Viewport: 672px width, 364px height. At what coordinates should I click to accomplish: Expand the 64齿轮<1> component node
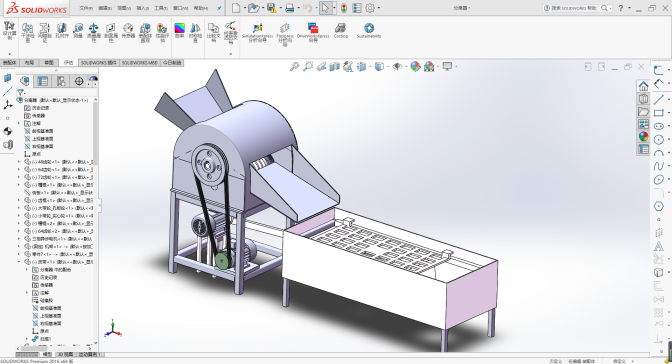pos(19,169)
